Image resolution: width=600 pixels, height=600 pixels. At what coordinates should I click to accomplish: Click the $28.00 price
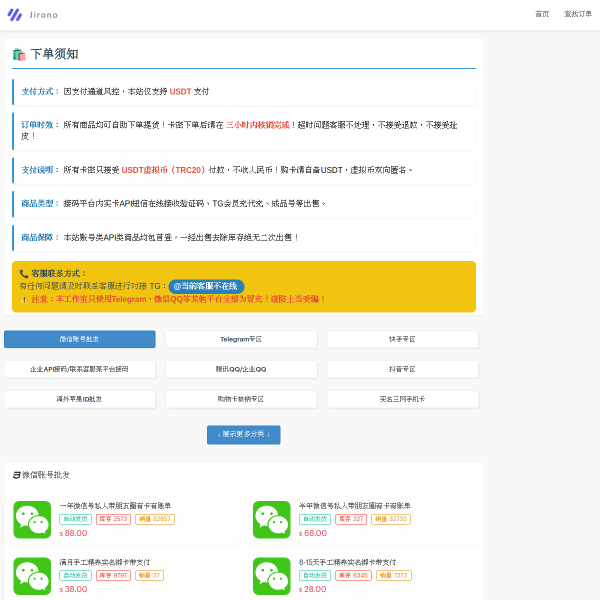(x=313, y=589)
